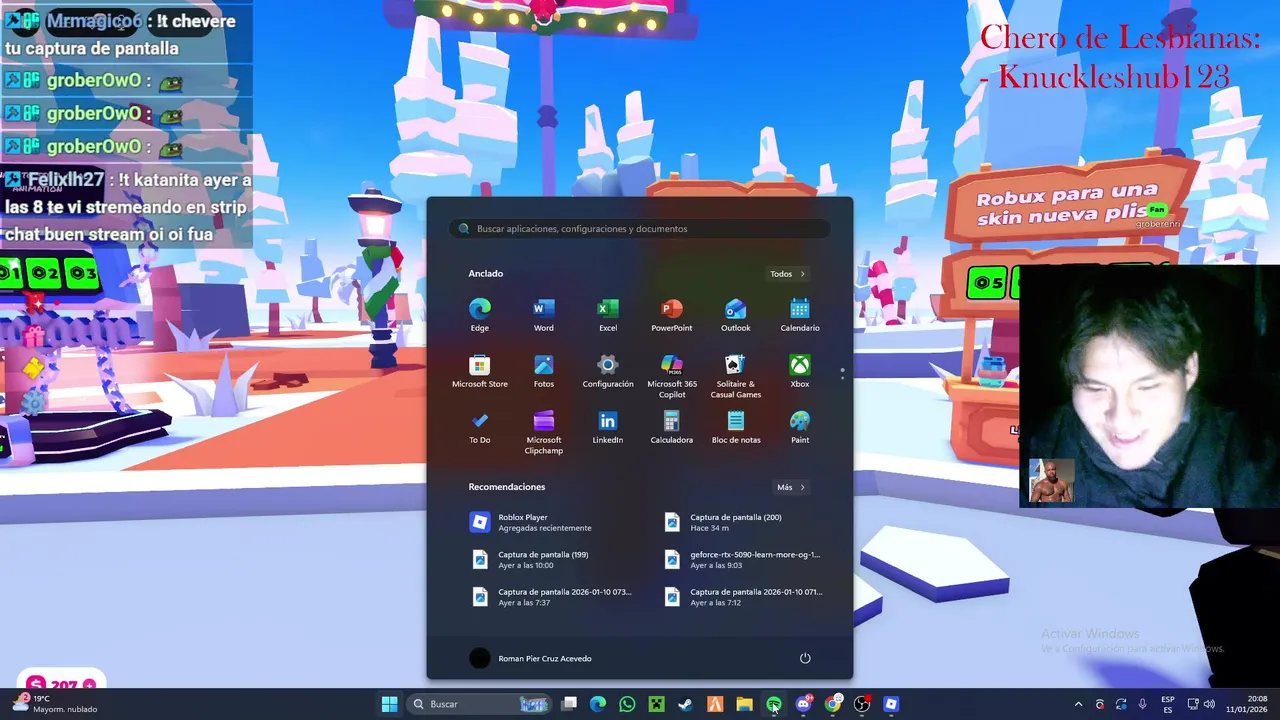Open Microsoft 365 Copilot
Screen dimensions: 1280x720
[672, 376]
